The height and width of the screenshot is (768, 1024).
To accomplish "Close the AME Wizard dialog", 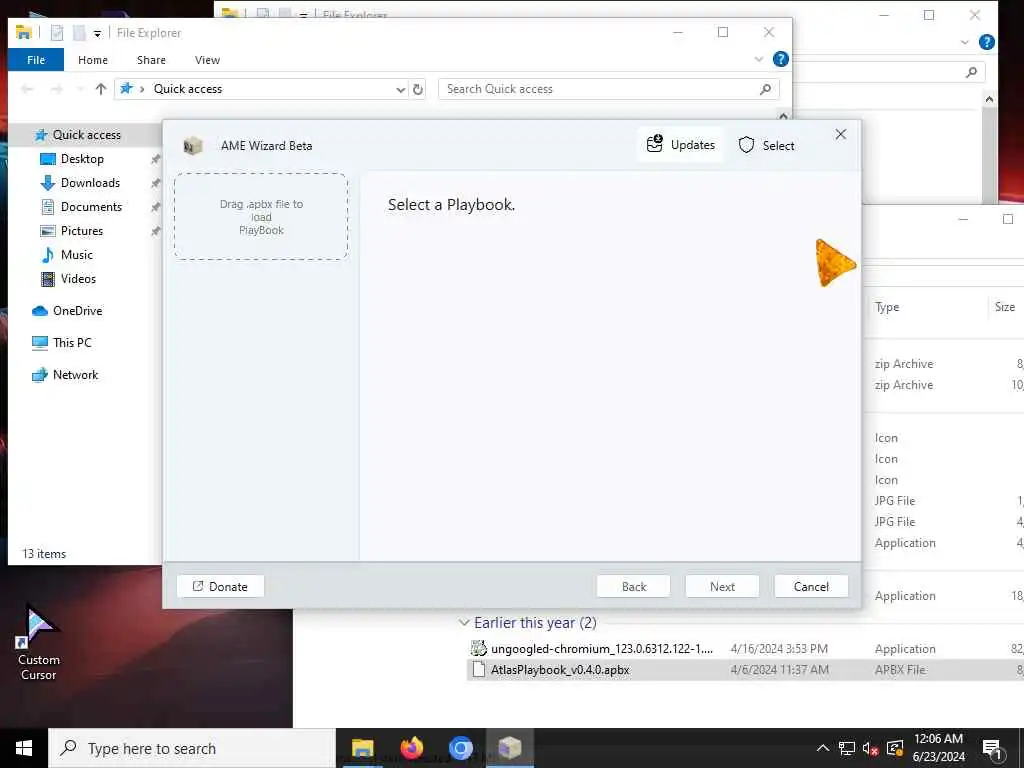I will pos(840,134).
